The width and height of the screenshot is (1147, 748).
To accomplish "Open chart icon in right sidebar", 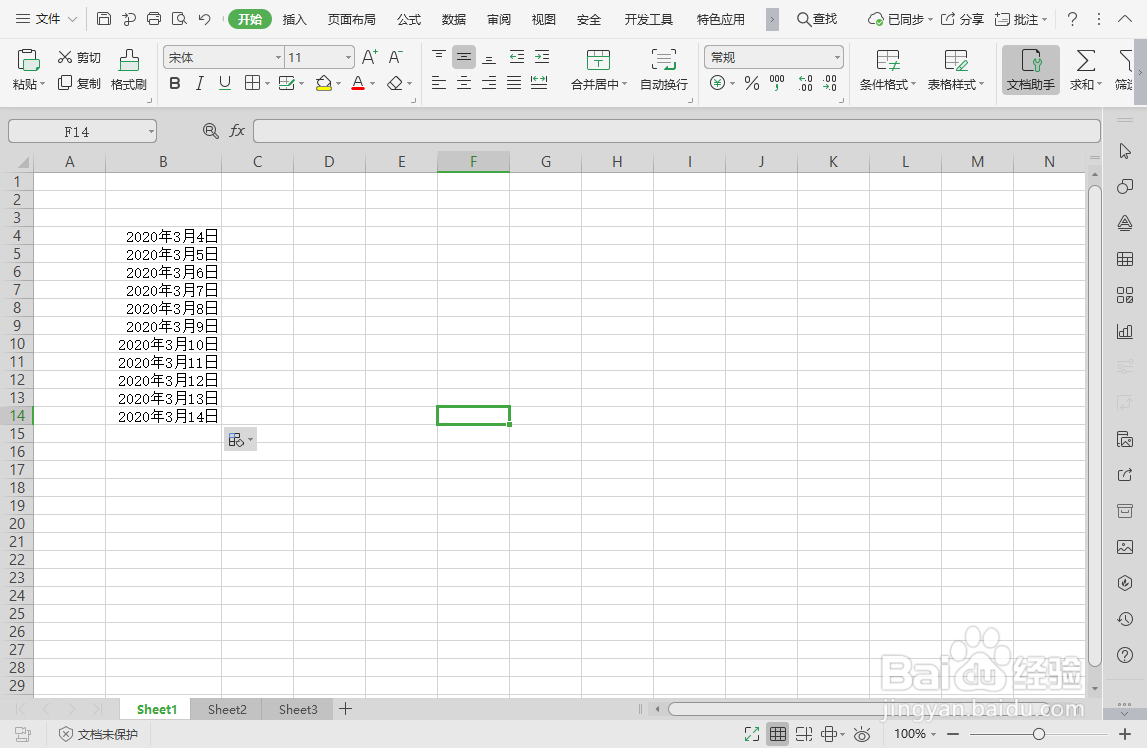I will 1125,331.
